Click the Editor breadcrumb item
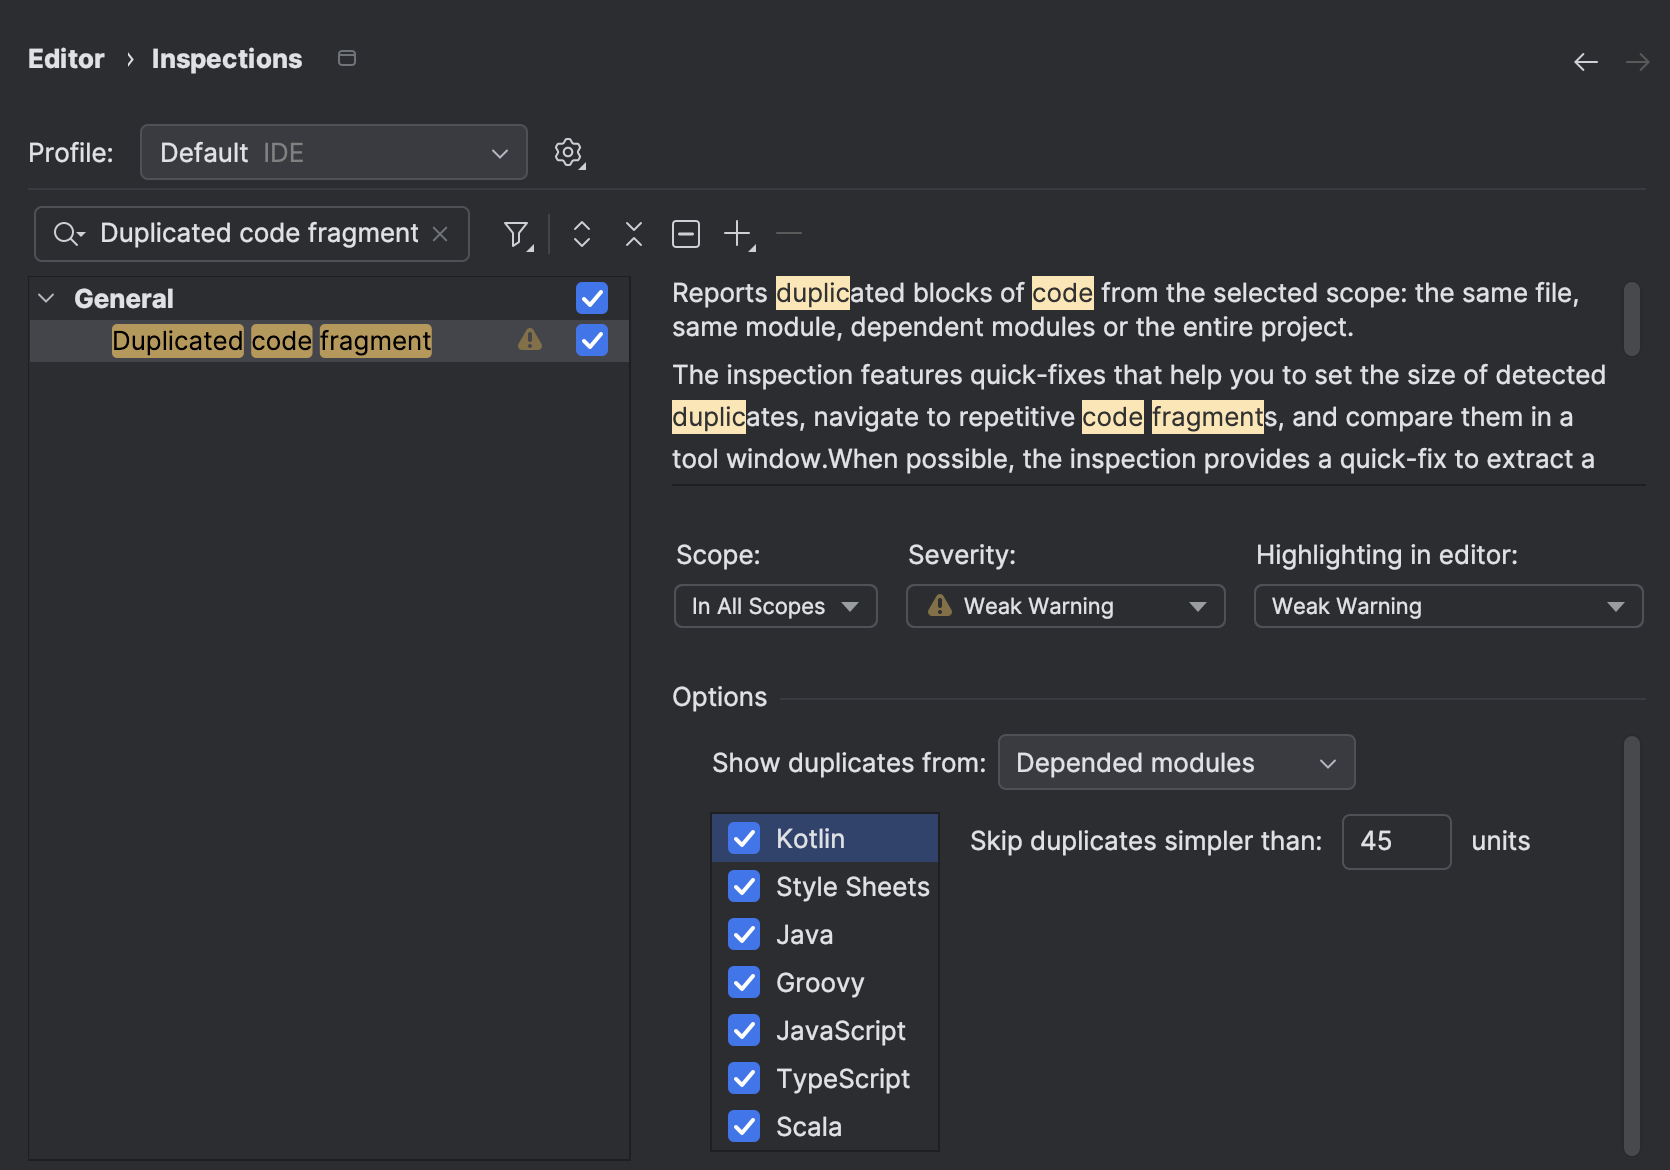The width and height of the screenshot is (1670, 1170). [x=65, y=58]
